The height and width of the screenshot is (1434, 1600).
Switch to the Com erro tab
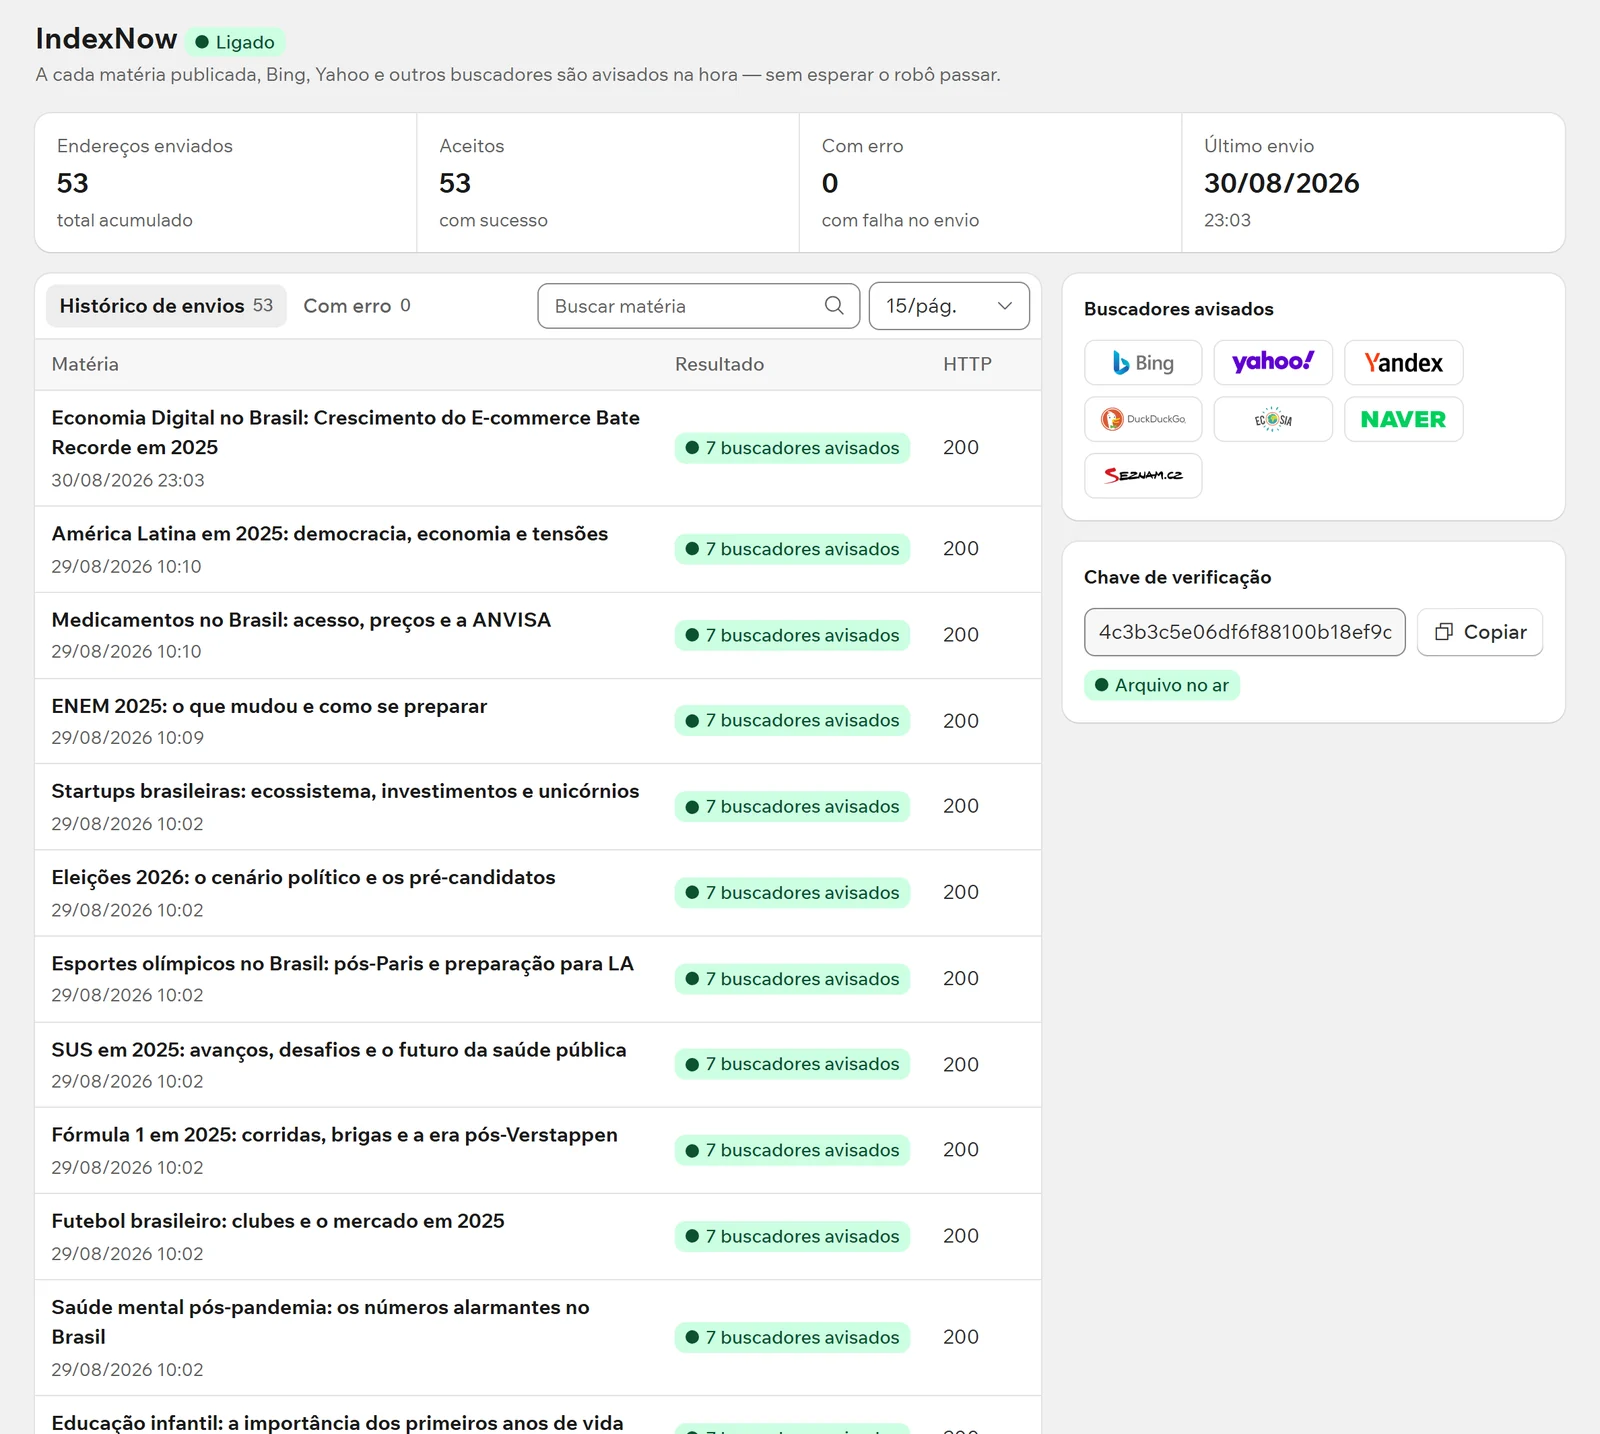pos(357,306)
